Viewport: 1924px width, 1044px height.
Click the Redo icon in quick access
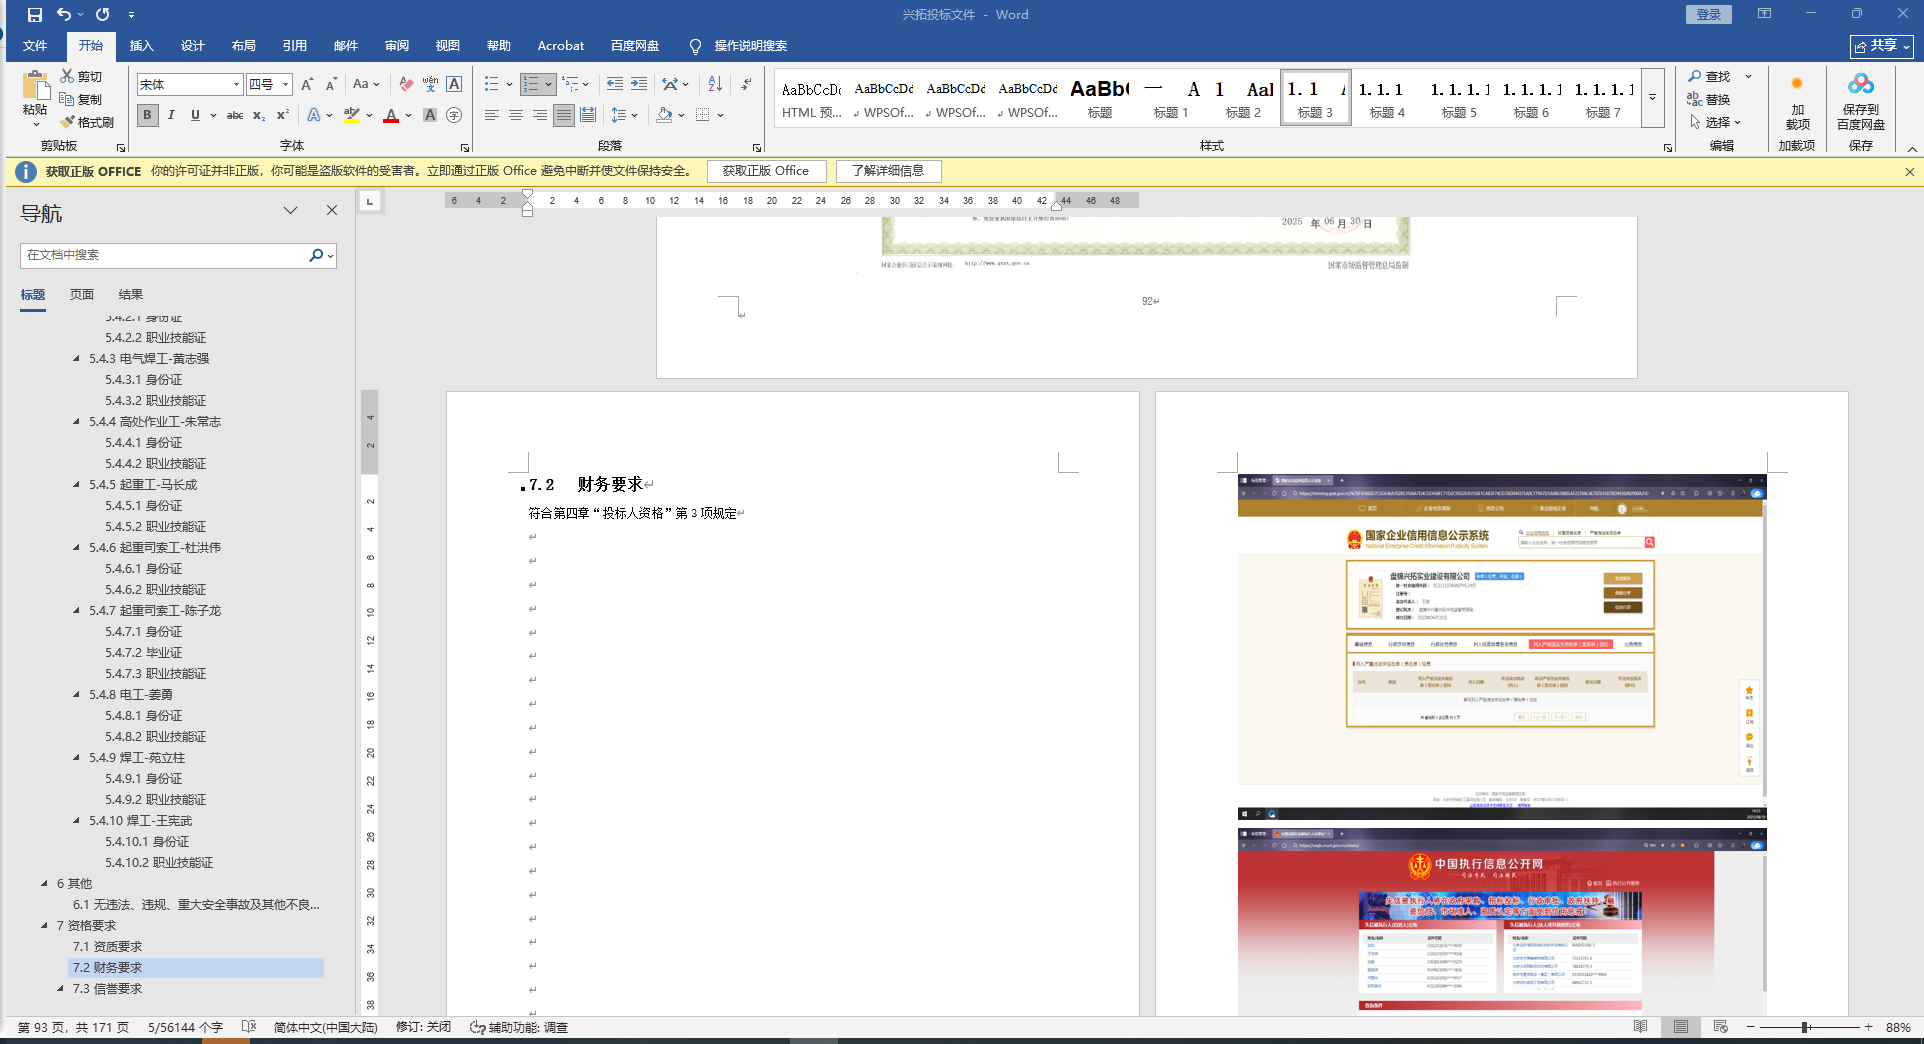102,15
